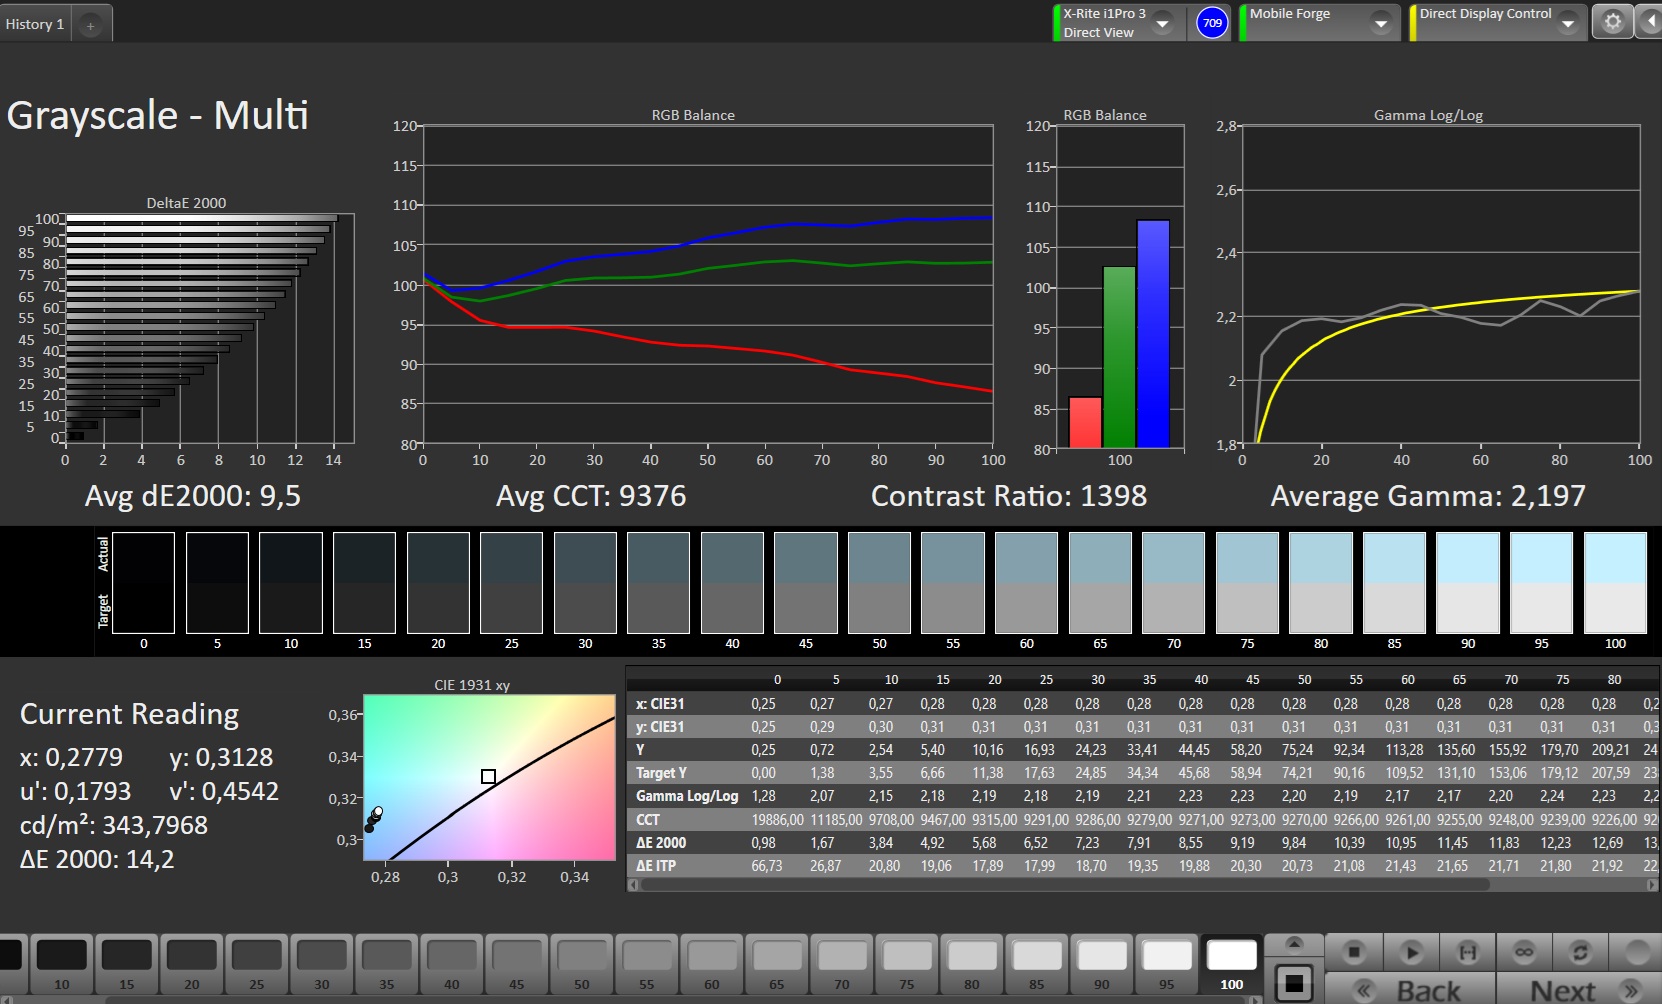Click the blue bar in RGB Balance bar chart

(x=1153, y=334)
